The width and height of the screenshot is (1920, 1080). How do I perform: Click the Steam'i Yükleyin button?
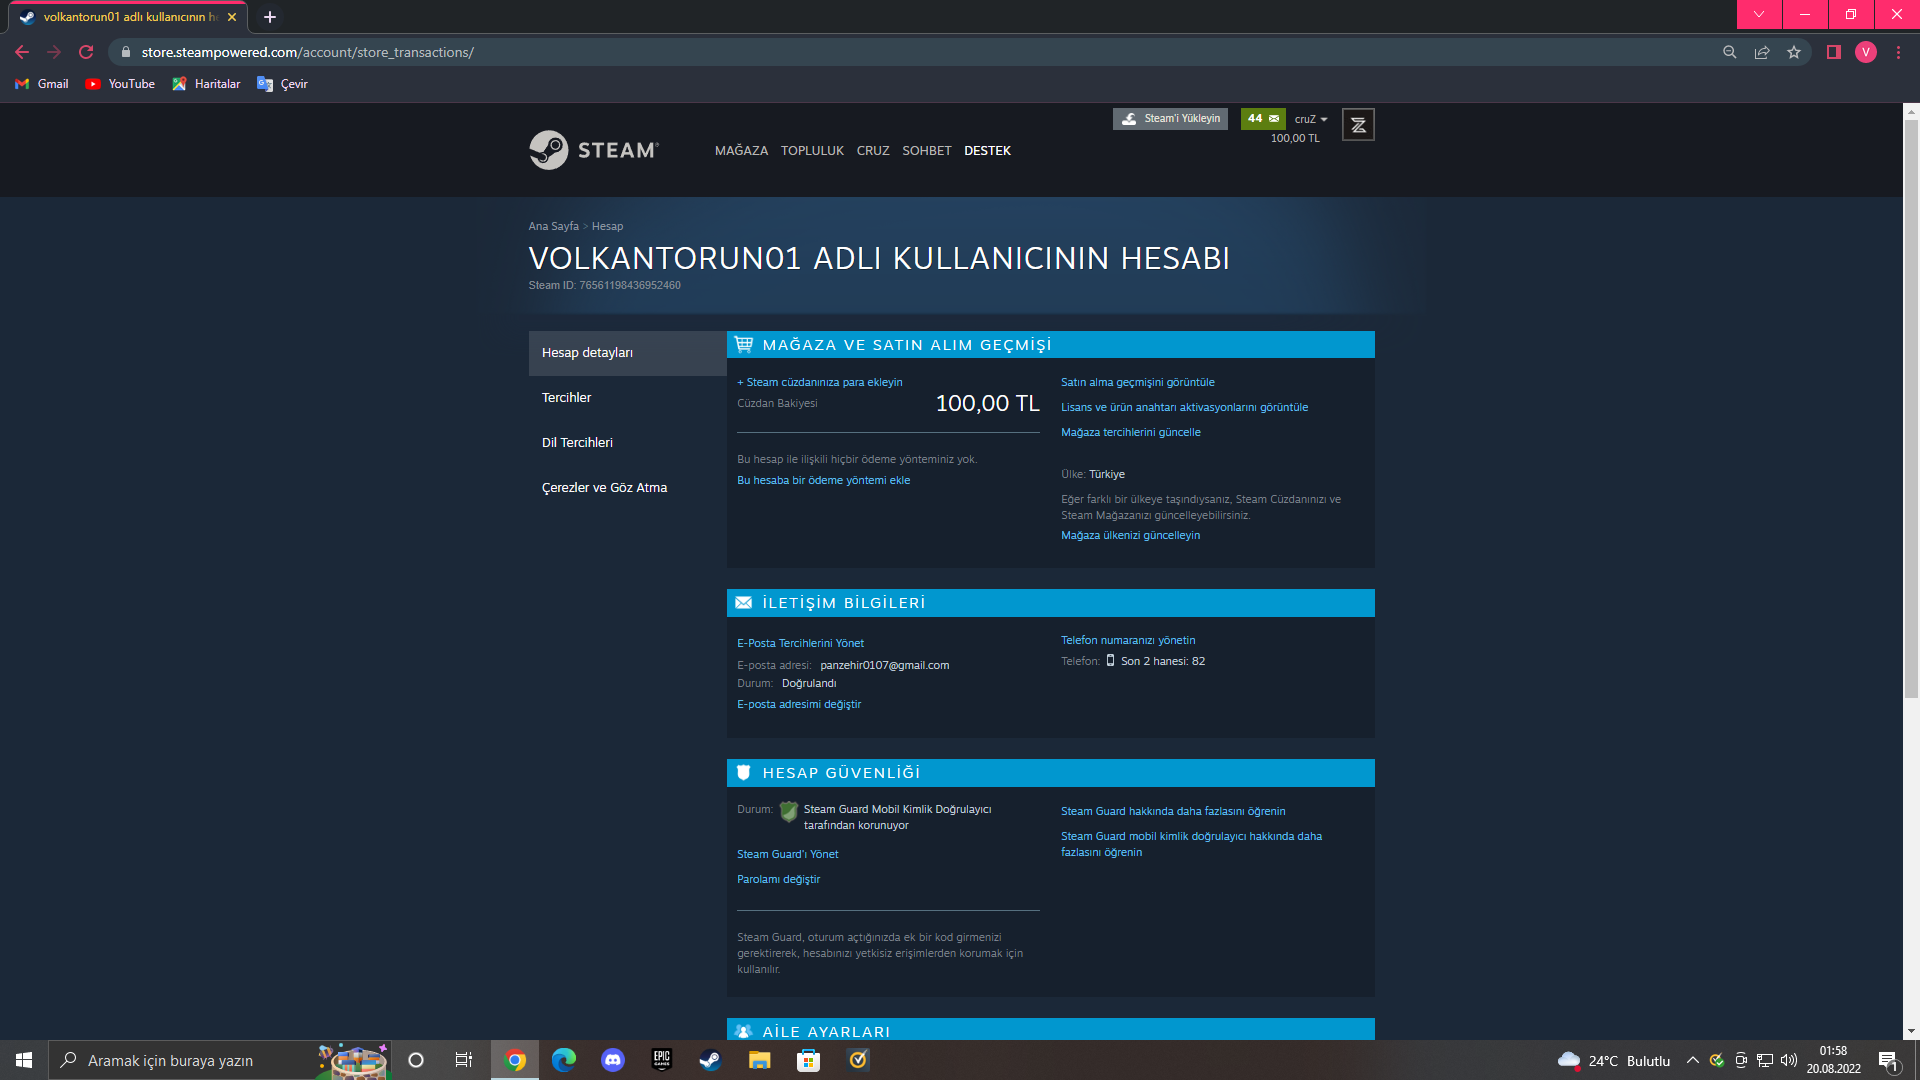1170,118
